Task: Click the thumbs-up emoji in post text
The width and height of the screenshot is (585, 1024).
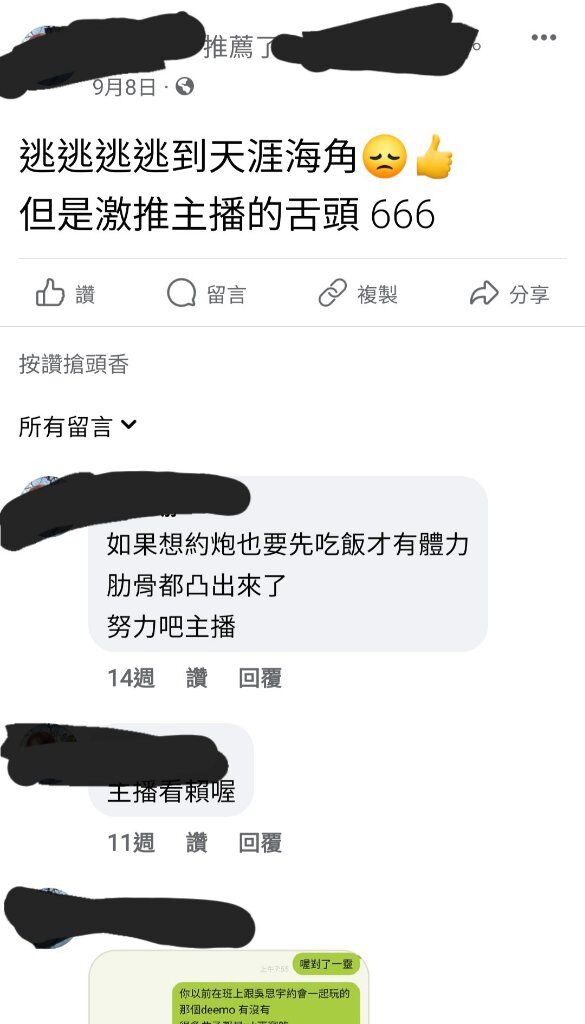Action: pos(434,157)
